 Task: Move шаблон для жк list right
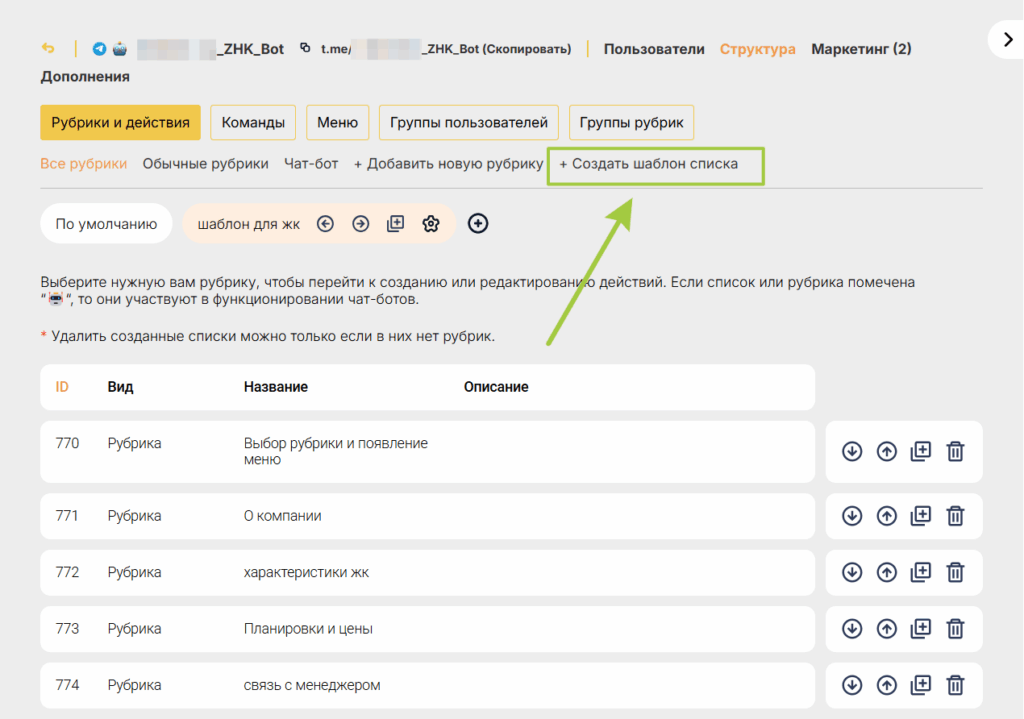[360, 224]
